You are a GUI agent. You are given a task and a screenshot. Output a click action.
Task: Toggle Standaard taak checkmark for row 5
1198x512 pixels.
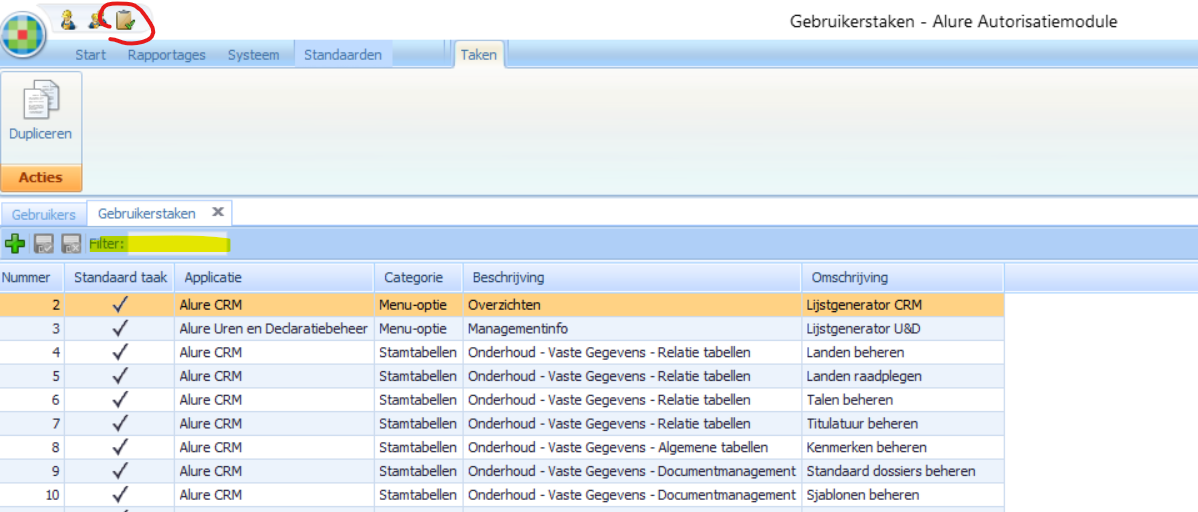pyautogui.click(x=121, y=376)
